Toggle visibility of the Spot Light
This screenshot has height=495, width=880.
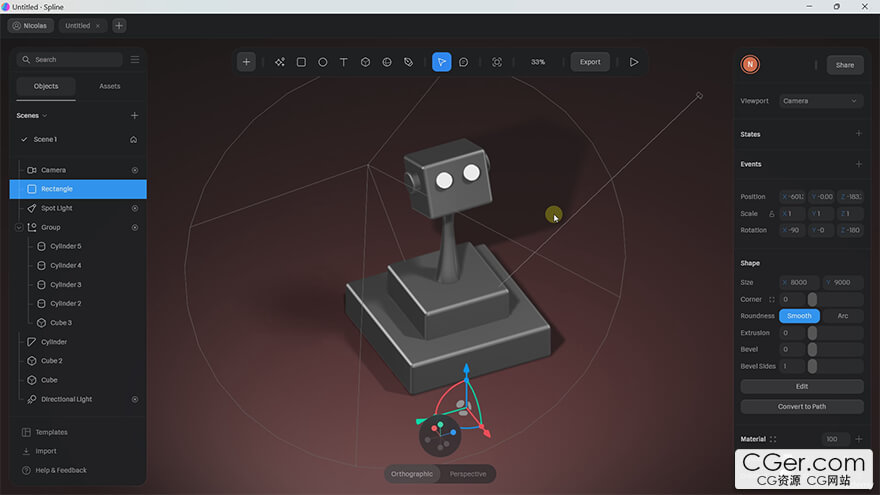[x=135, y=208]
